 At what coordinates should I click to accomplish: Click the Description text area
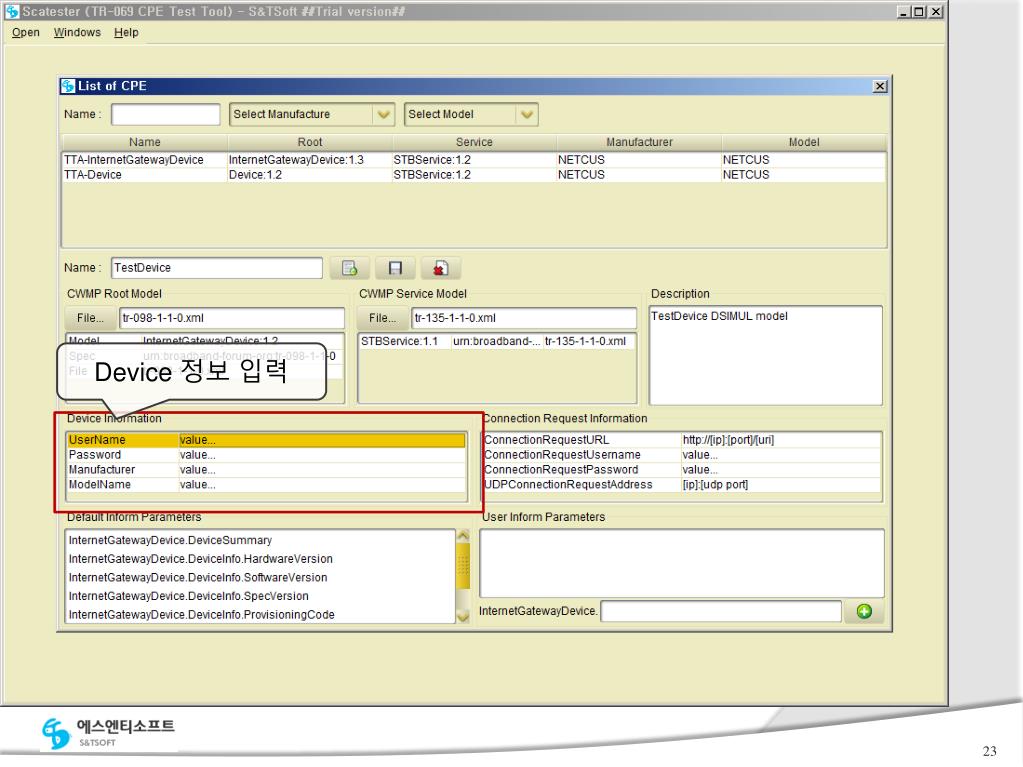pos(765,355)
